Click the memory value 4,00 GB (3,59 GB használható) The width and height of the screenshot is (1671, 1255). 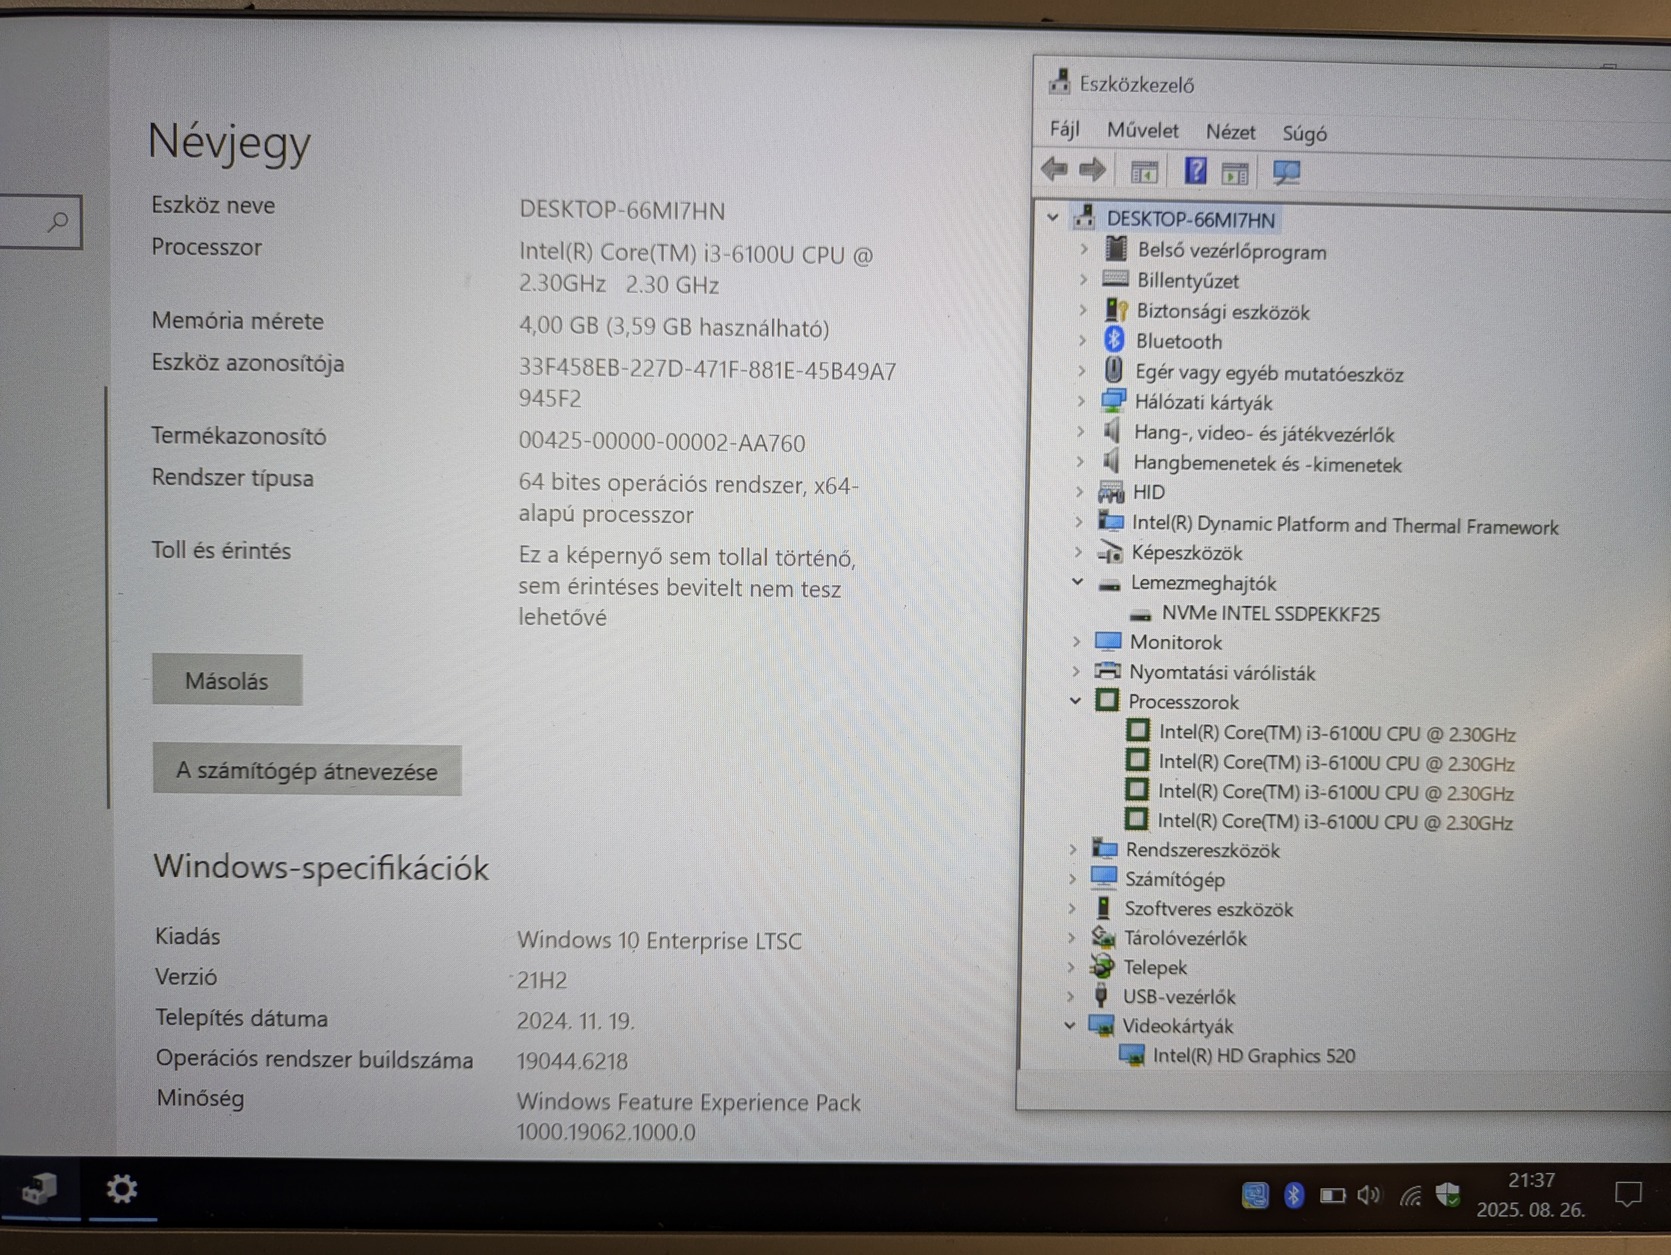point(674,327)
